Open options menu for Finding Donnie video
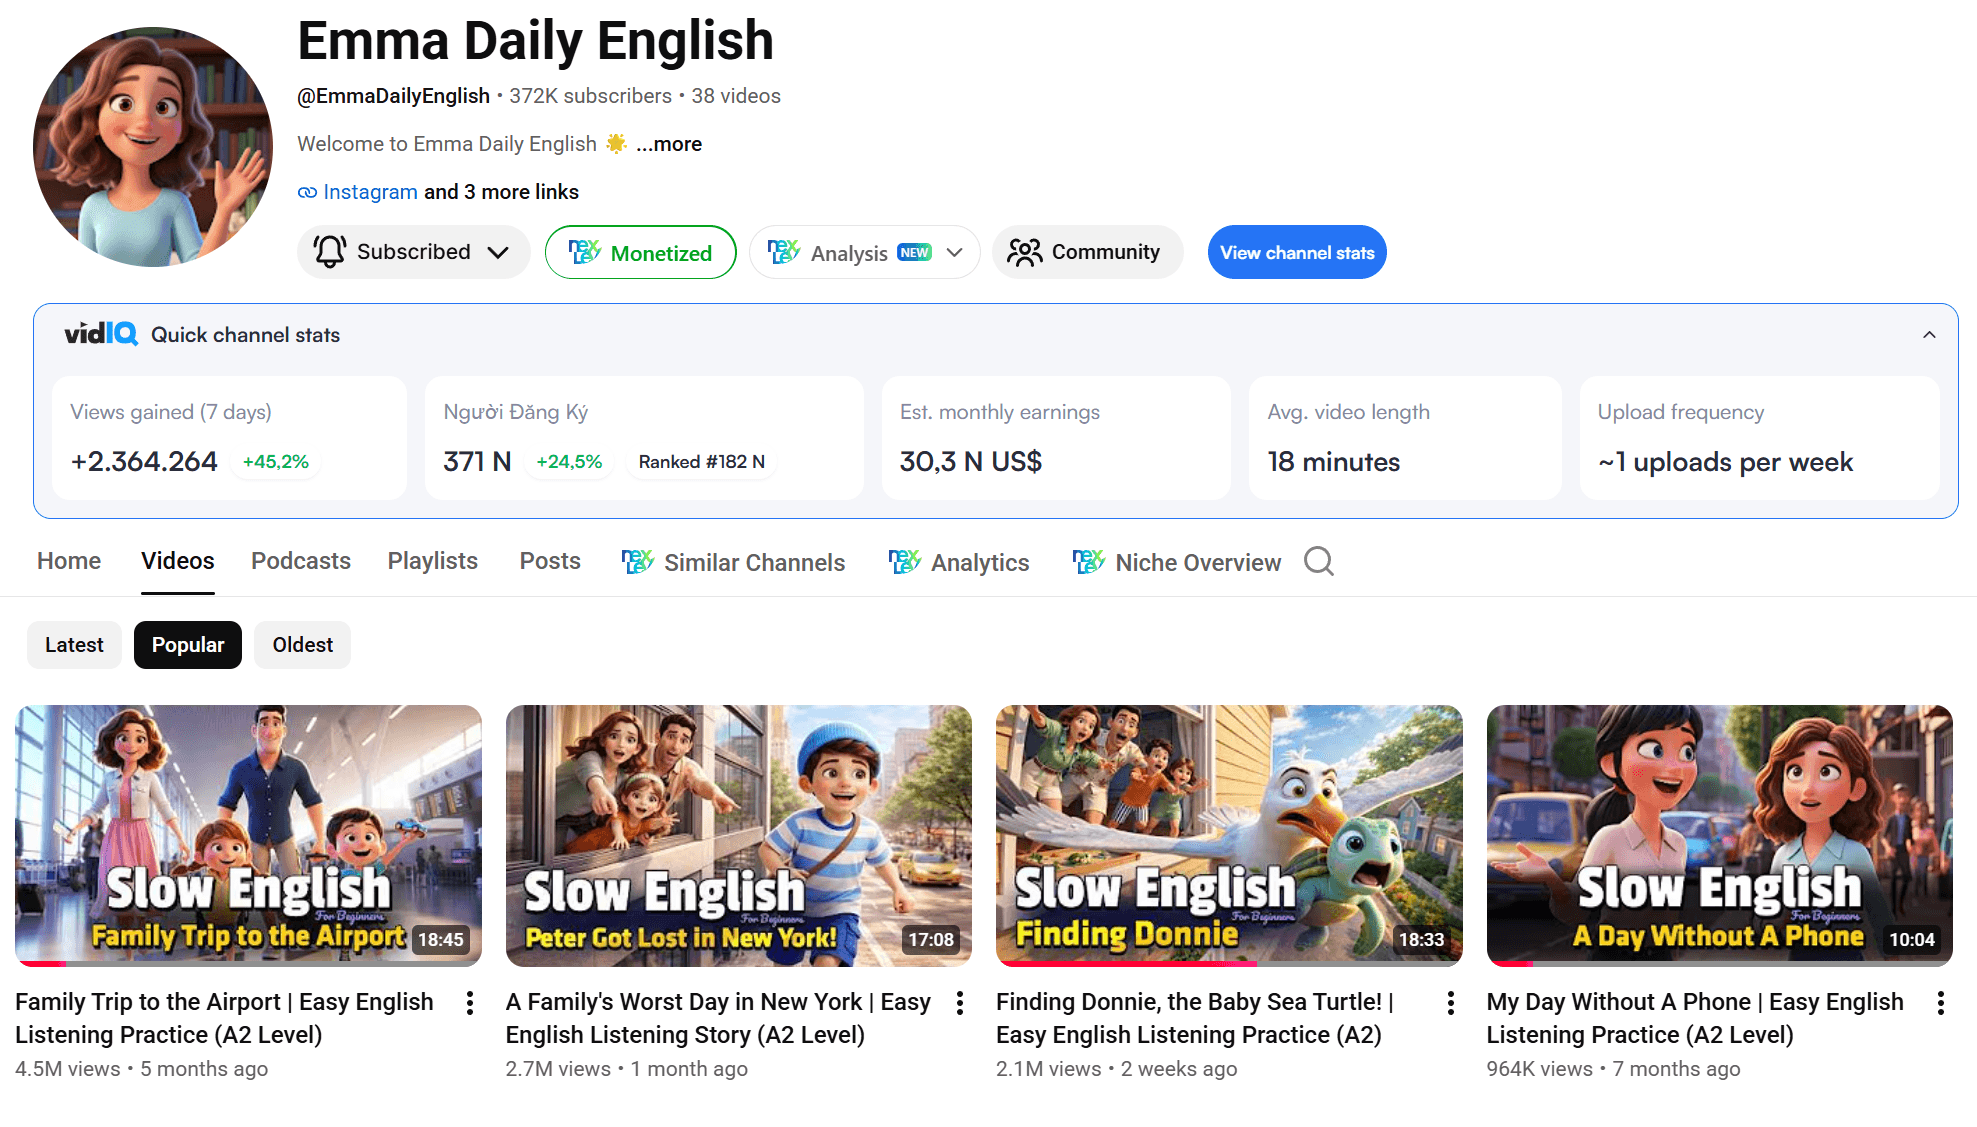 pyautogui.click(x=1450, y=1003)
